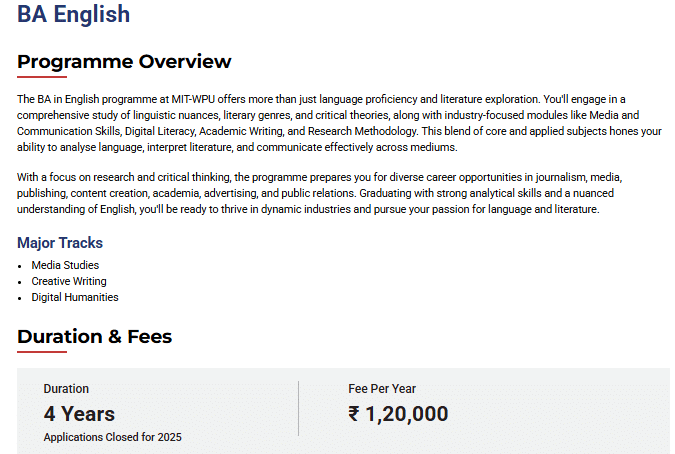Click the 4 Years duration value
675x454 pixels.
point(79,413)
